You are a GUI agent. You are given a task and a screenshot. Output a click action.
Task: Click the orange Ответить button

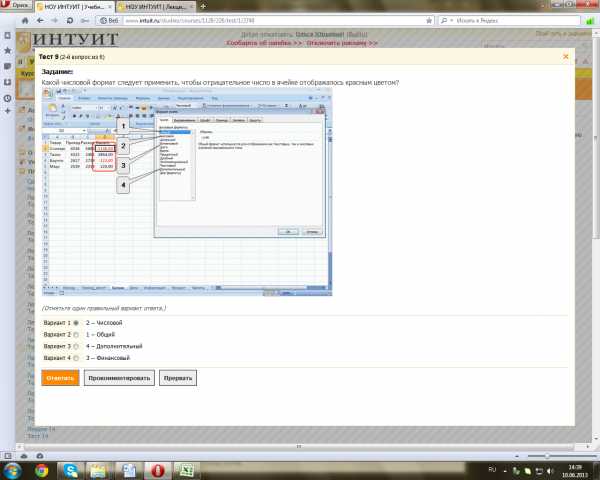click(60, 378)
